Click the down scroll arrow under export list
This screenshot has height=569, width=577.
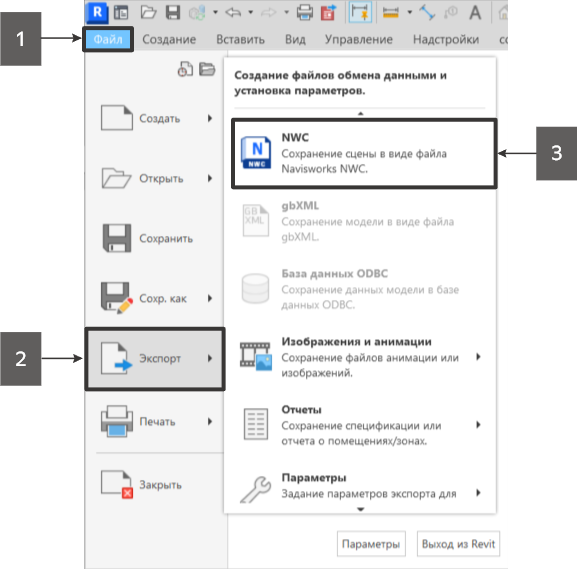(x=361, y=509)
